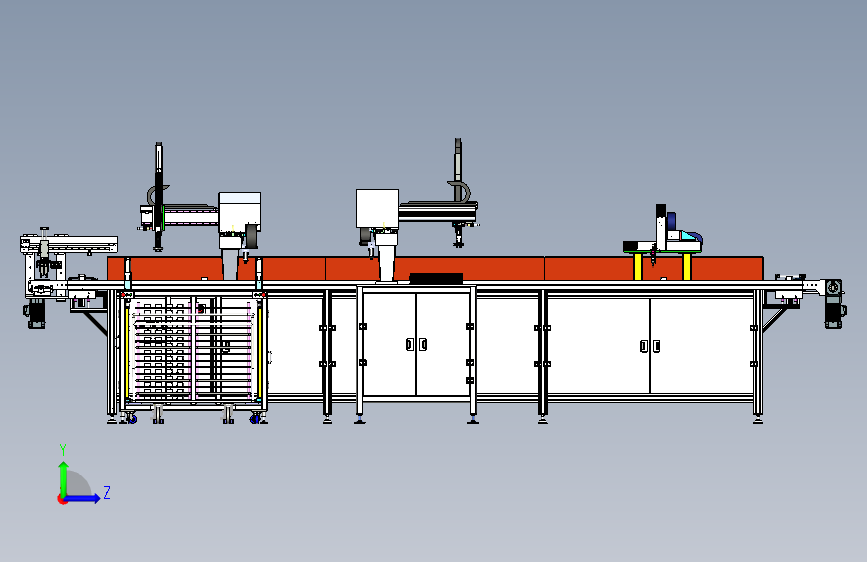Select the left yellow support leg of the right robot
867x562 pixels.
point(638,267)
